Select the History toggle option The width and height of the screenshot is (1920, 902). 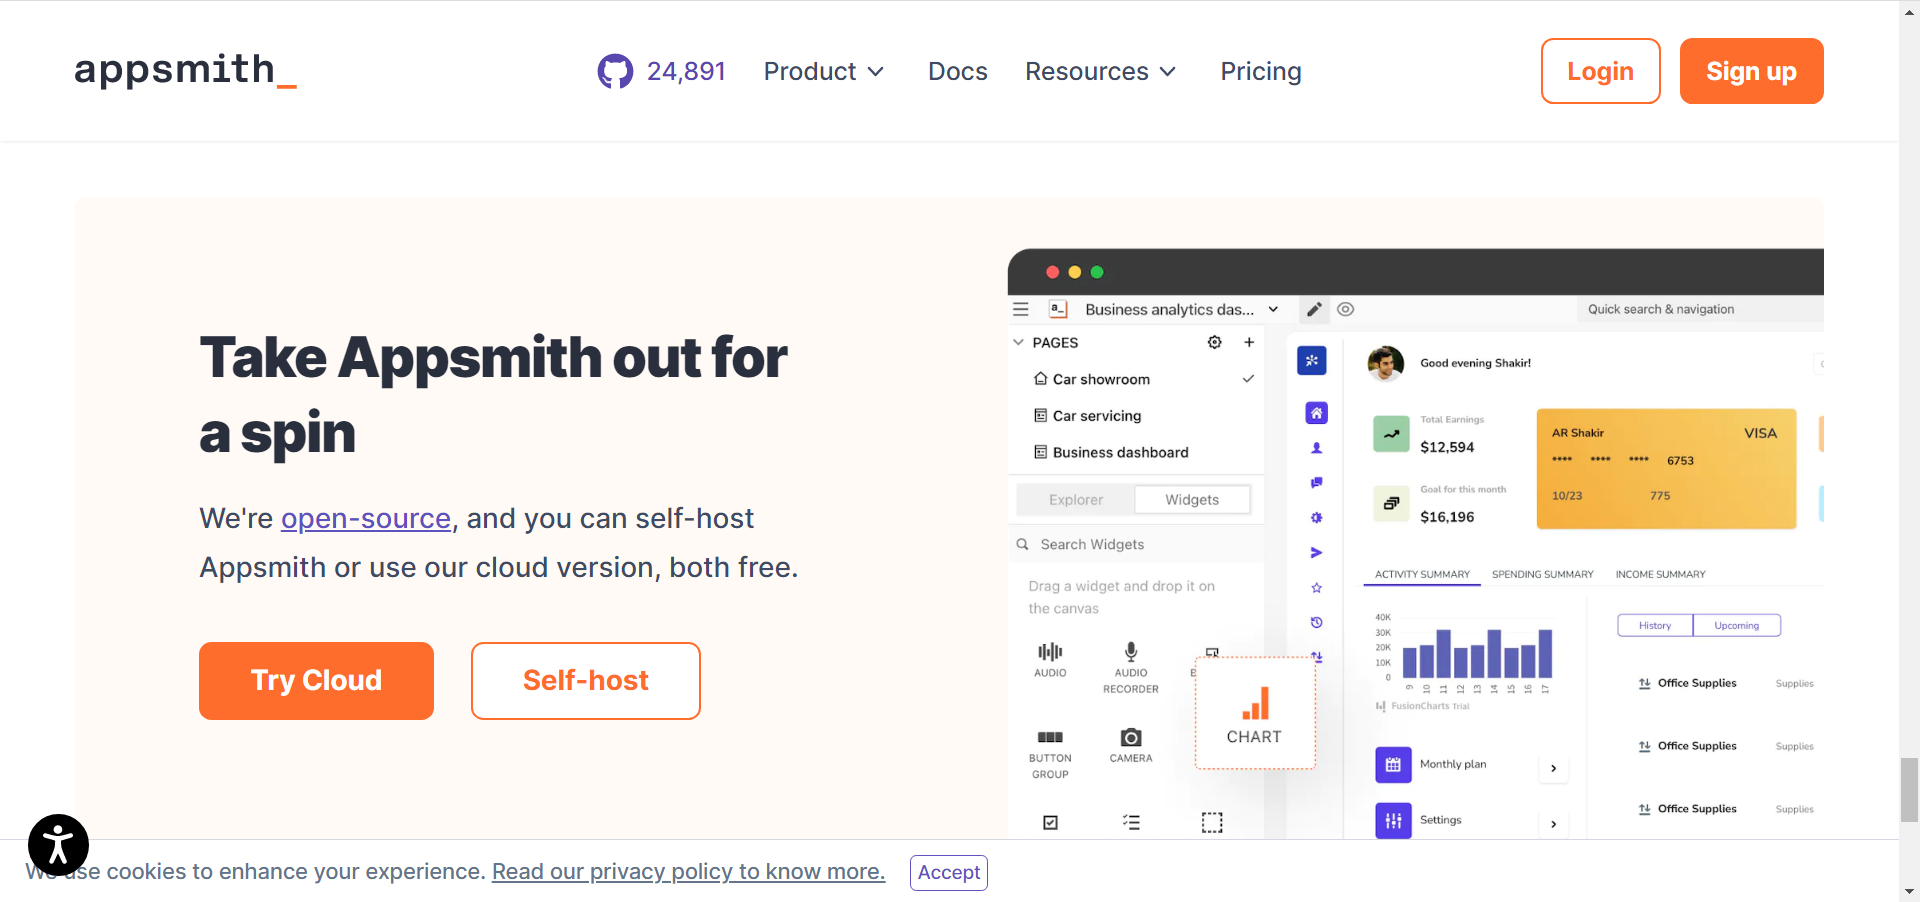tap(1655, 626)
